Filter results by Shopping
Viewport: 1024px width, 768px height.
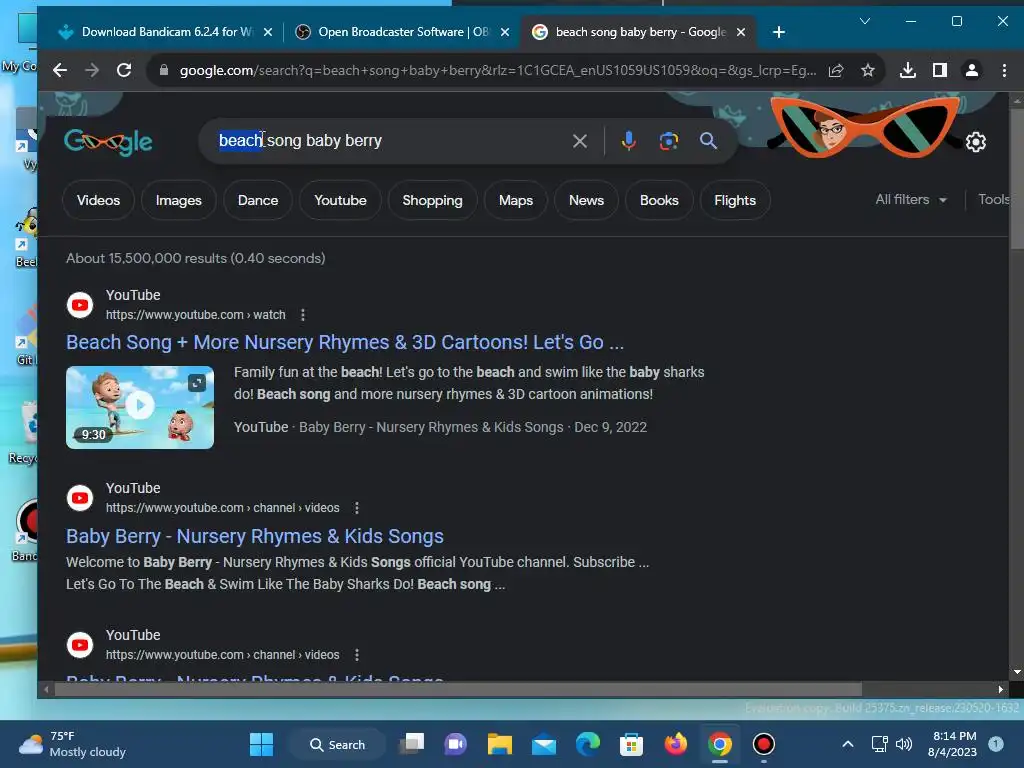coord(432,200)
